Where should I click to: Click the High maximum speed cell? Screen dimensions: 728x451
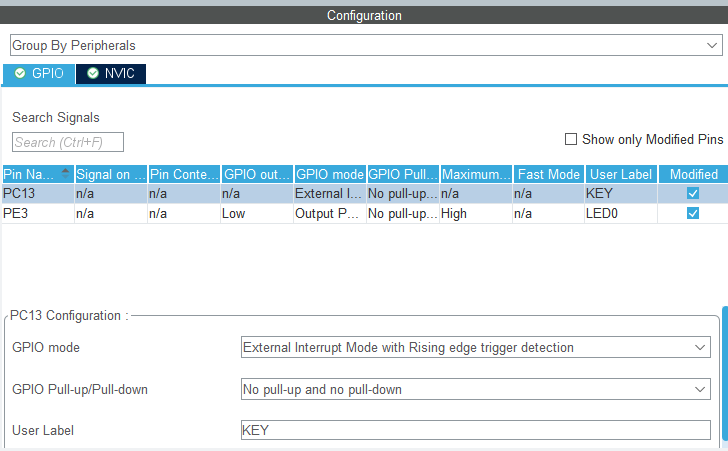click(x=476, y=214)
